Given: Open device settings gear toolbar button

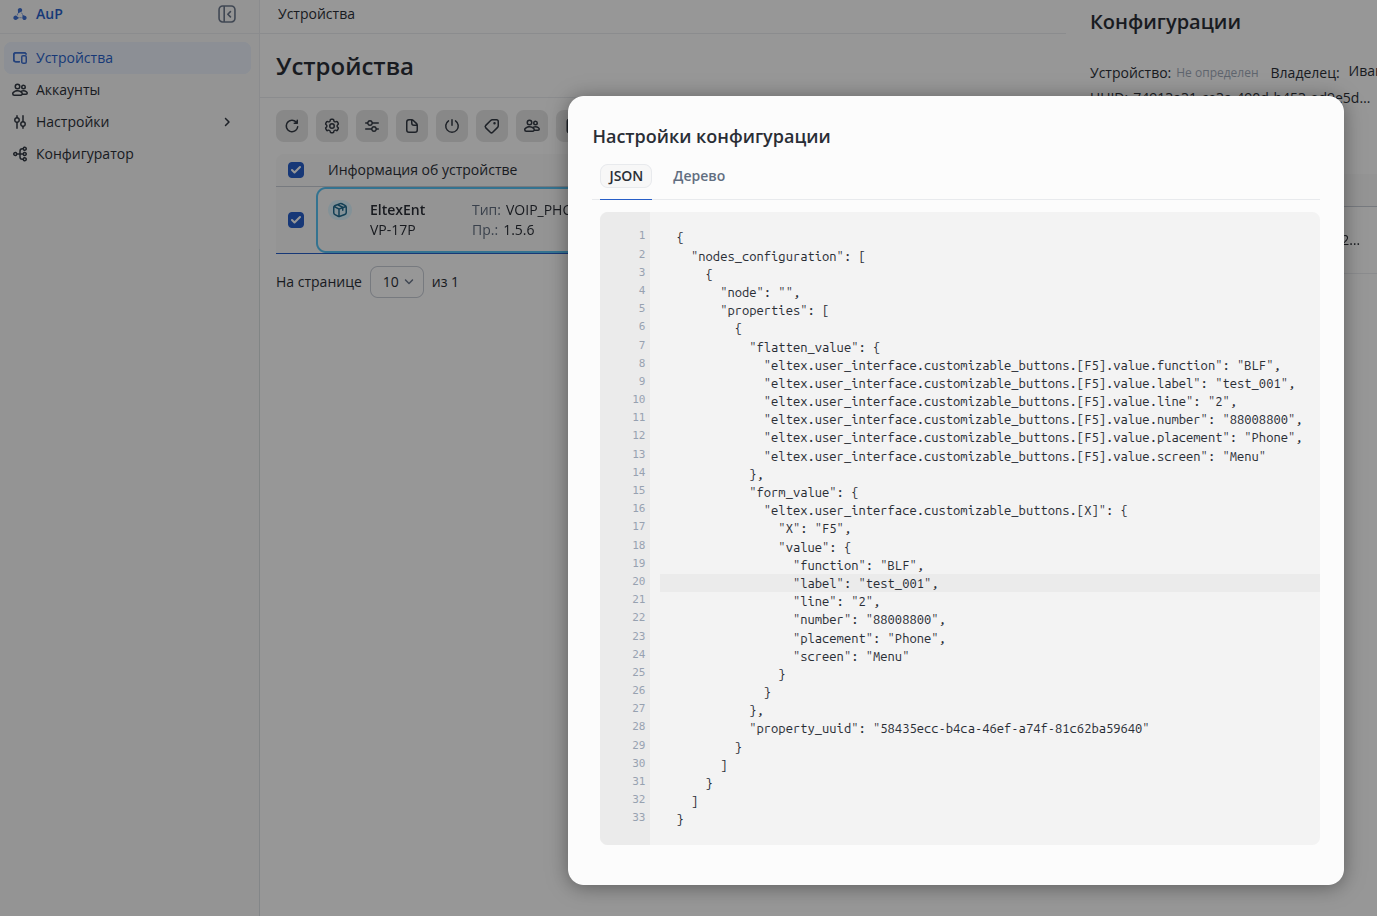Looking at the screenshot, I should [x=332, y=126].
